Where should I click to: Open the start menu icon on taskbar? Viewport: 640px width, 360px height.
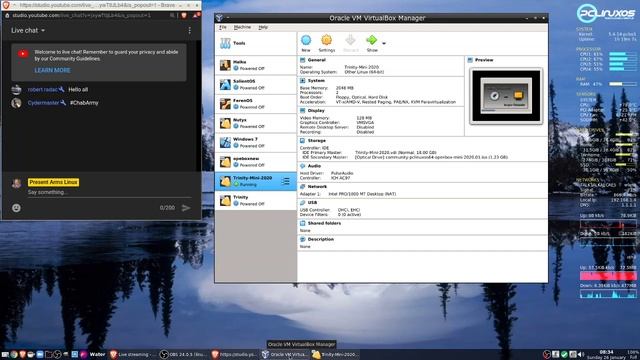[5, 354]
